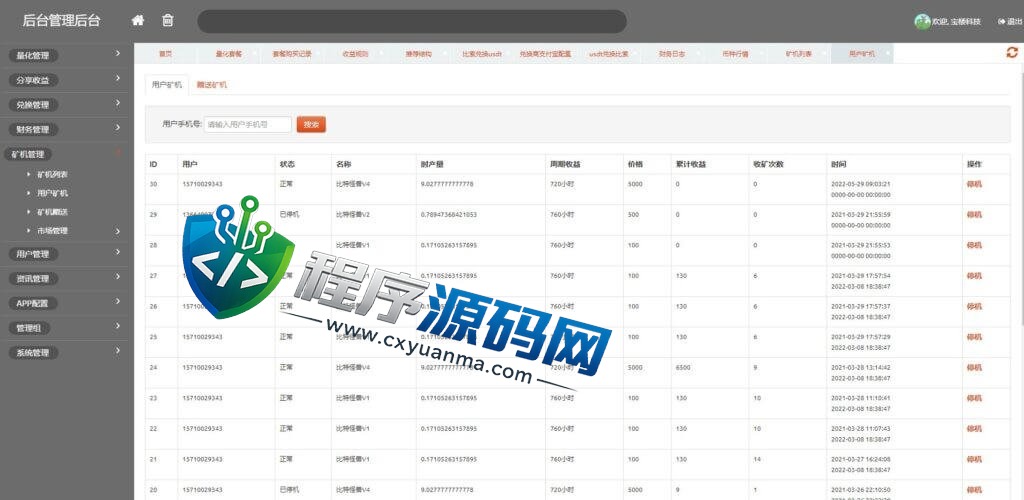Click the orange 搜索 button
The height and width of the screenshot is (500, 1024).
(x=311, y=124)
